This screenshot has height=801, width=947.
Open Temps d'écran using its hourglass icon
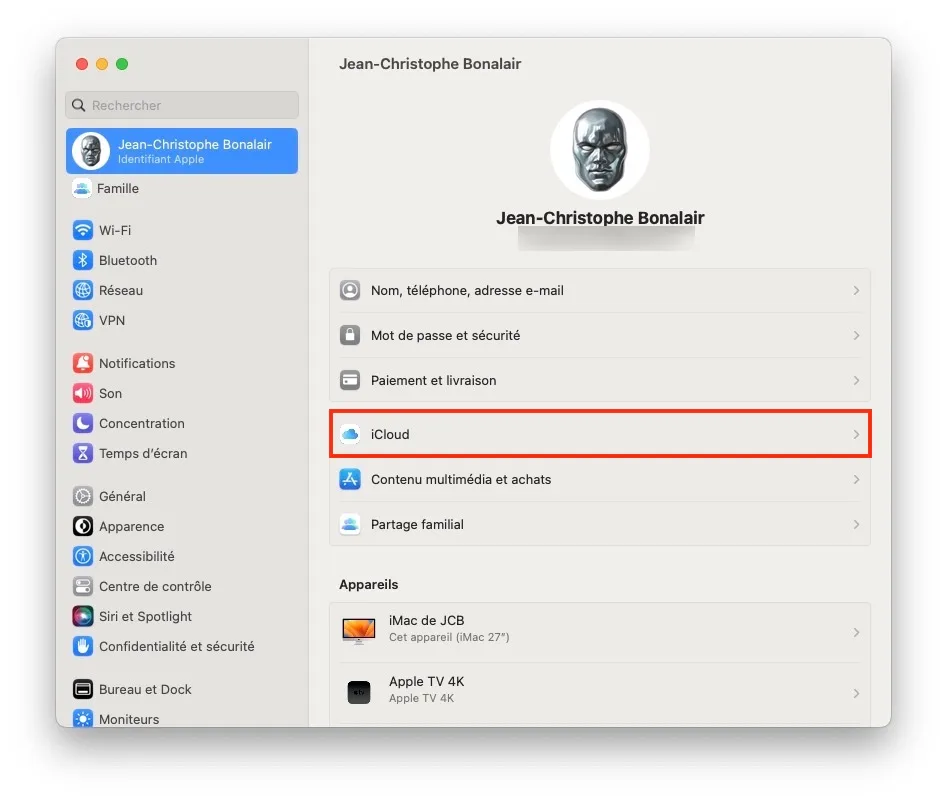click(x=81, y=453)
